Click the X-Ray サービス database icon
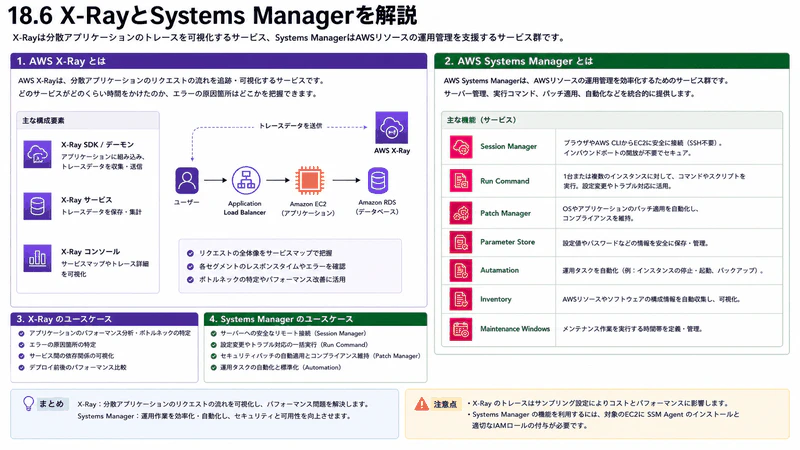The image size is (800, 450). pos(37,206)
